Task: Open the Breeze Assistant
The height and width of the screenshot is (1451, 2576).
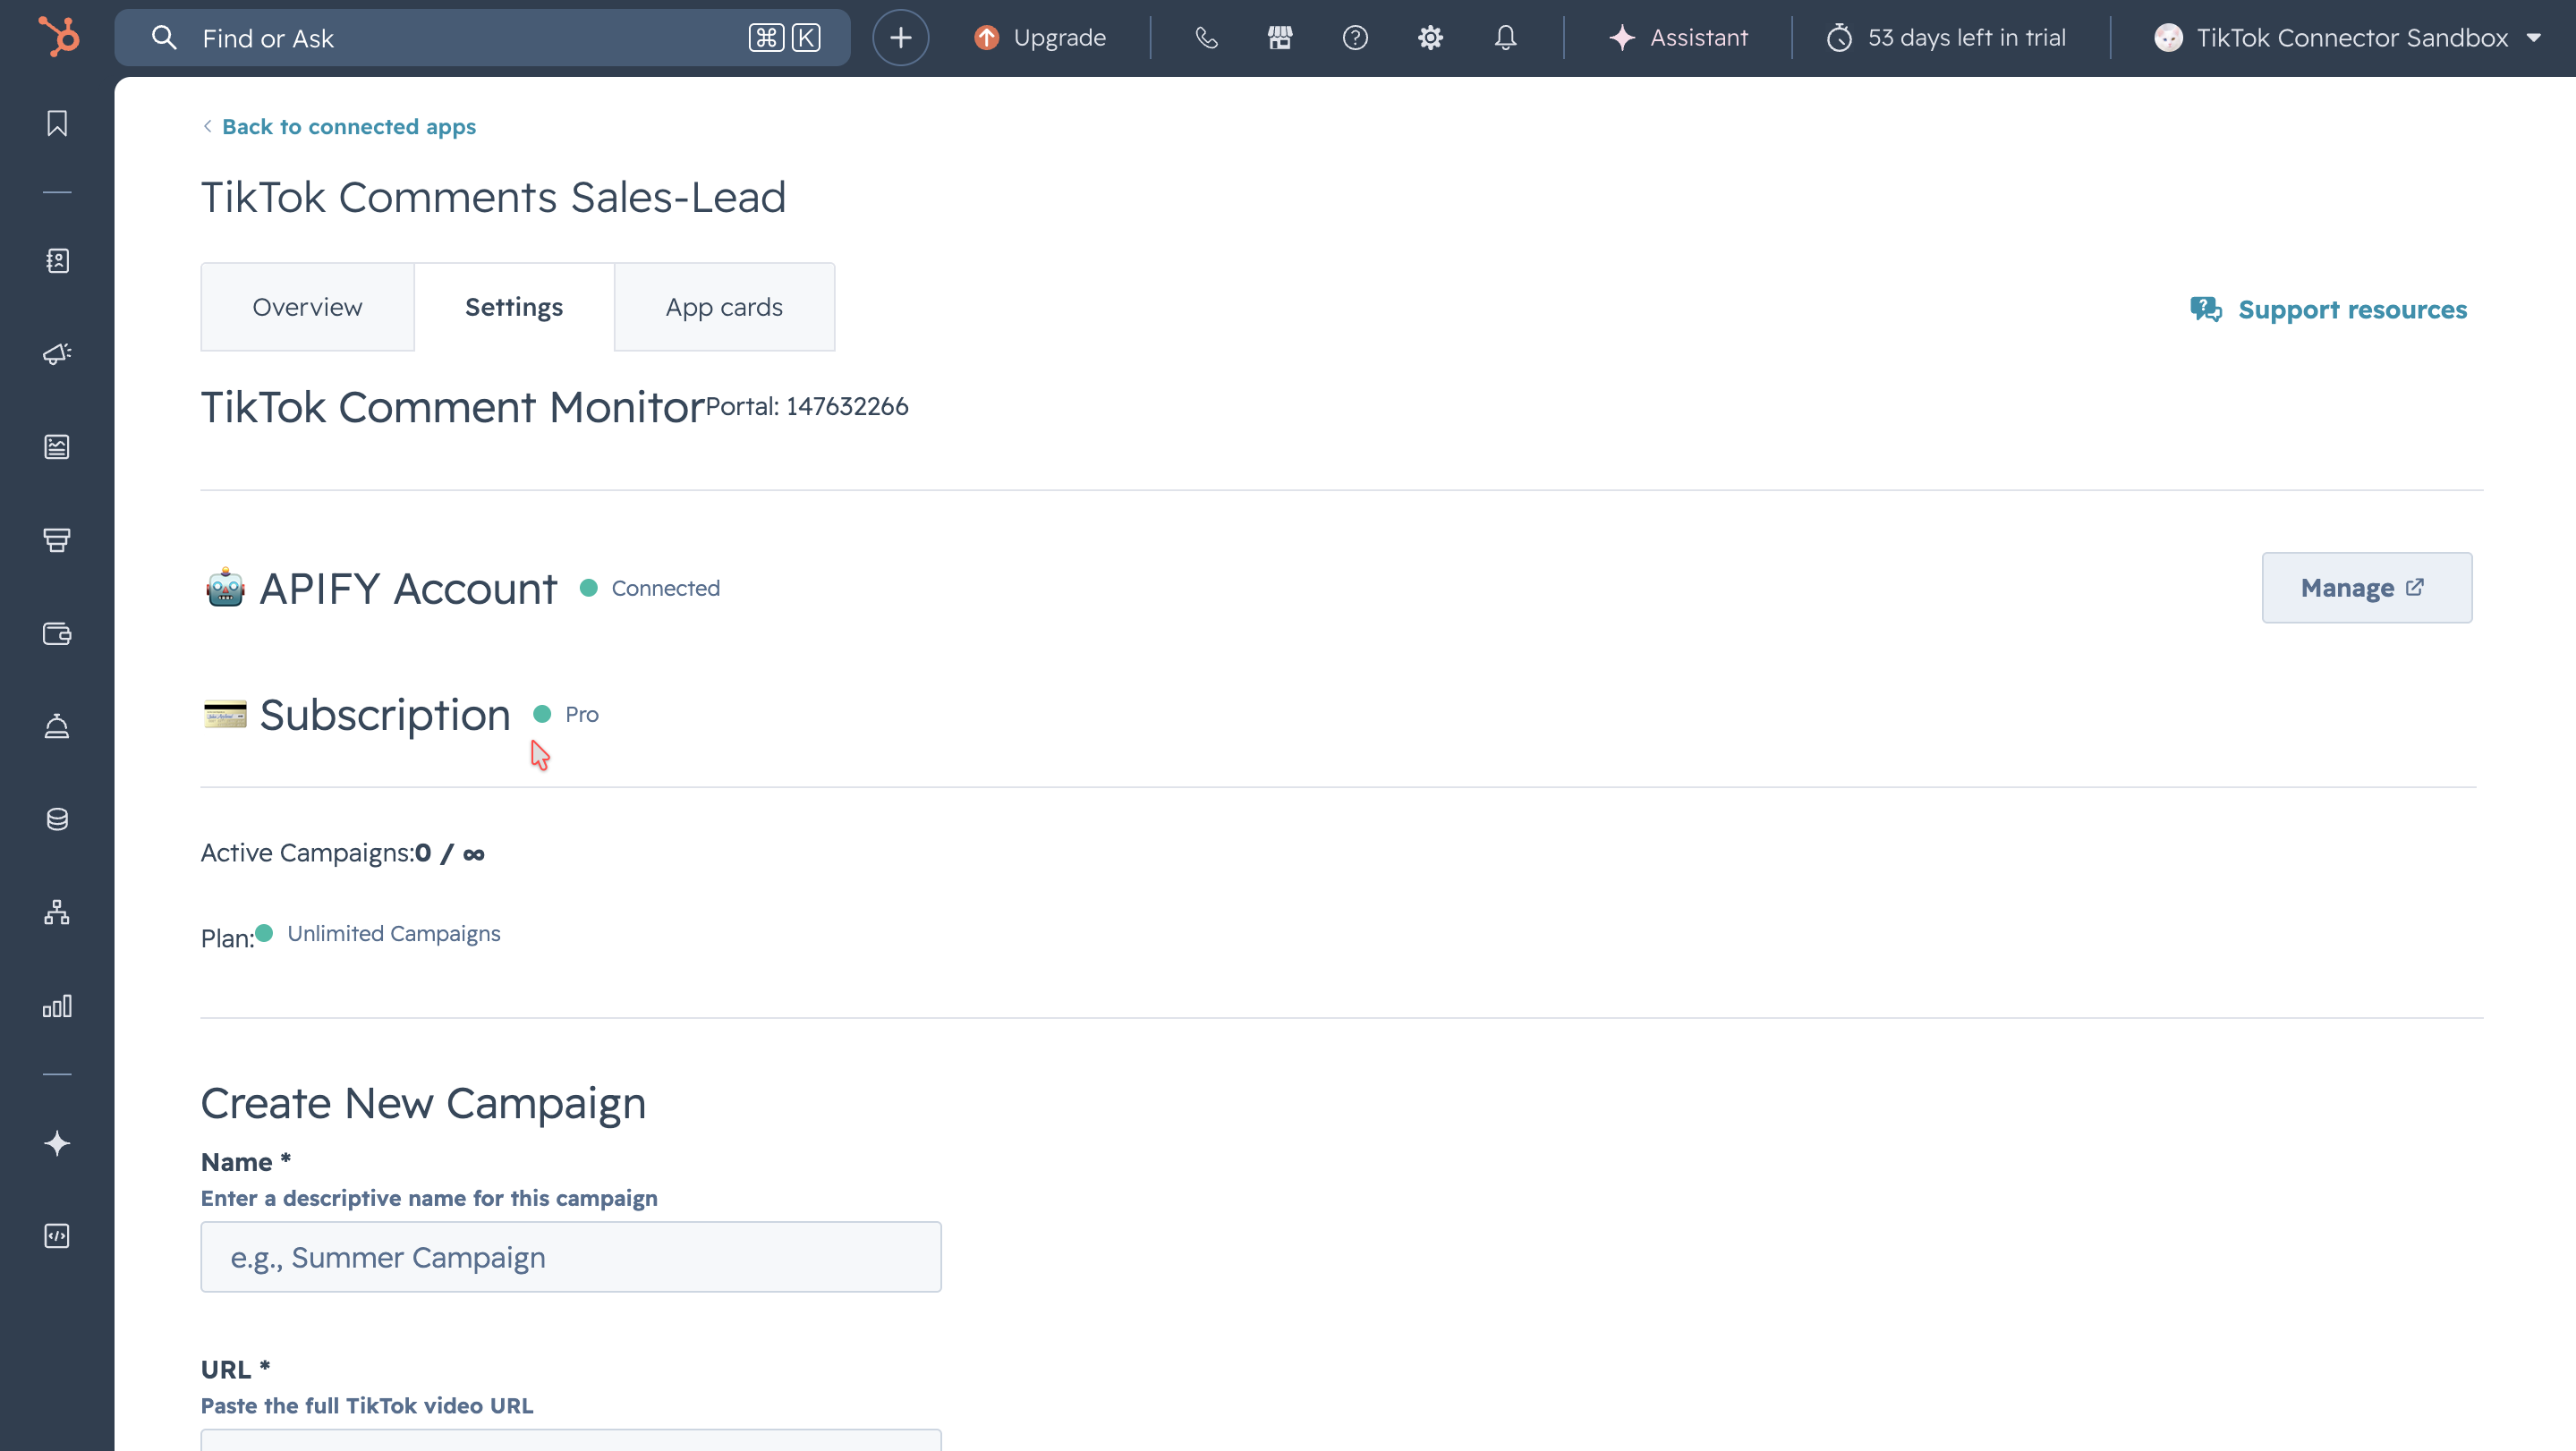Action: coord(1678,38)
